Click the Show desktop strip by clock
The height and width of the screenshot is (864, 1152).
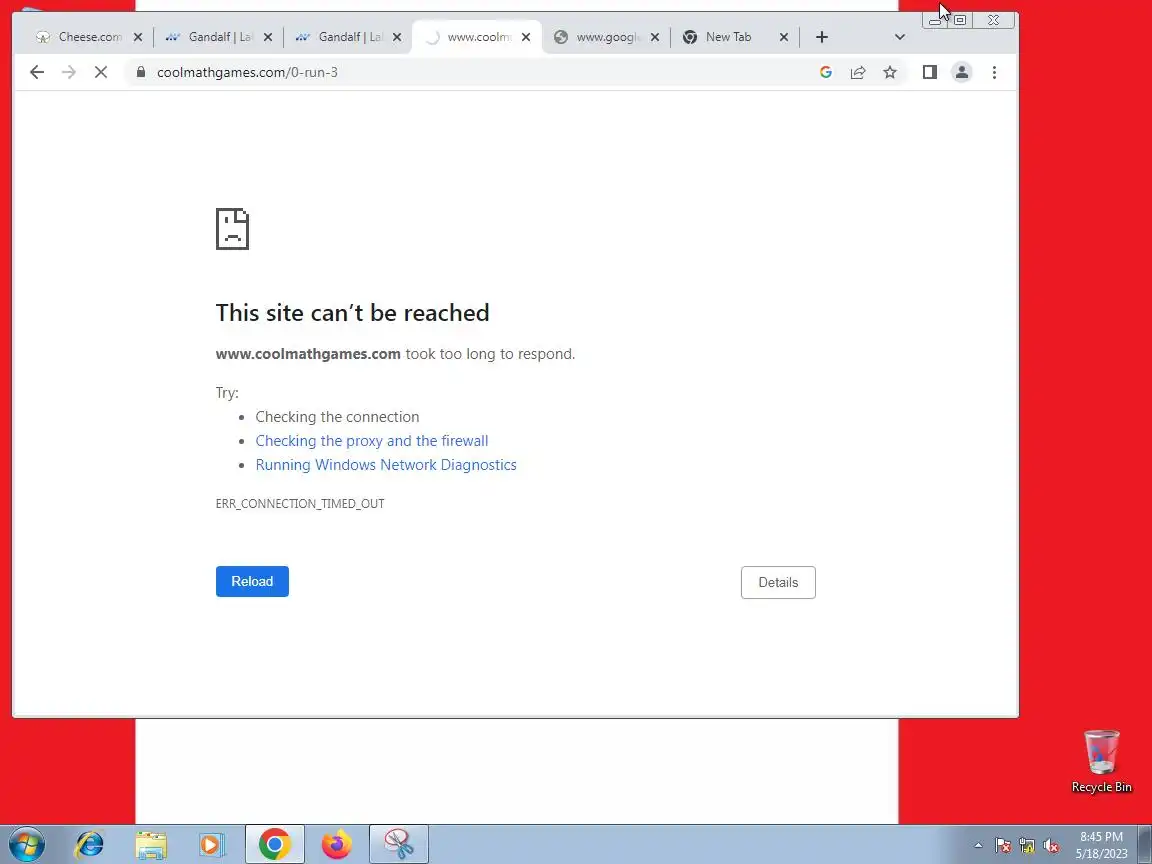pos(1145,844)
